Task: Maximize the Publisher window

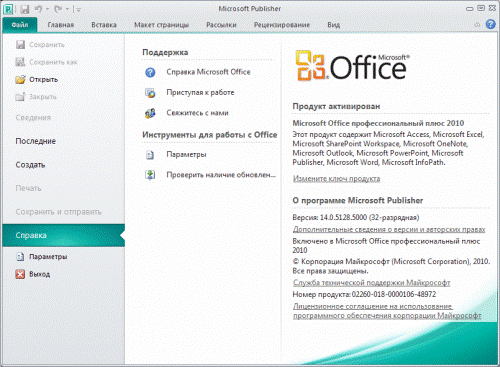Action: pyautogui.click(x=481, y=8)
